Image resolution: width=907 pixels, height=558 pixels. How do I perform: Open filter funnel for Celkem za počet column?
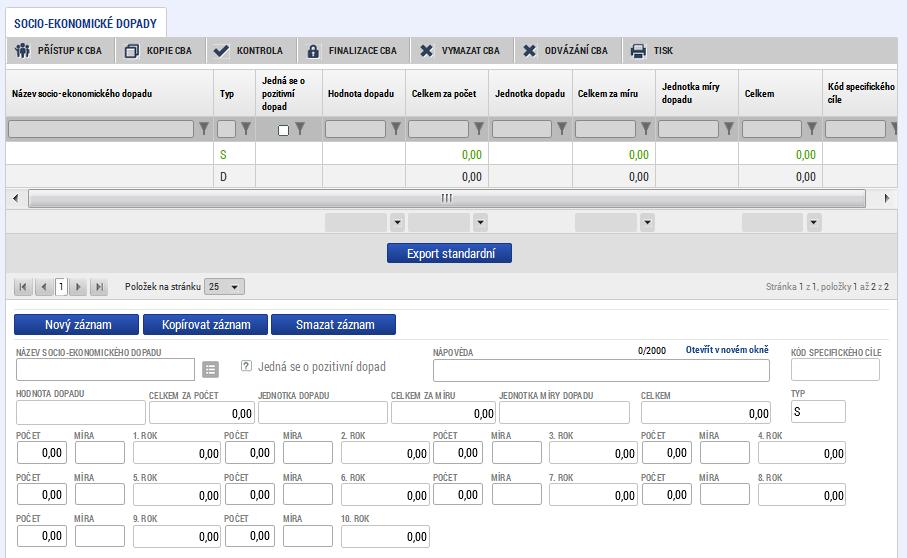pyautogui.click(x=479, y=128)
